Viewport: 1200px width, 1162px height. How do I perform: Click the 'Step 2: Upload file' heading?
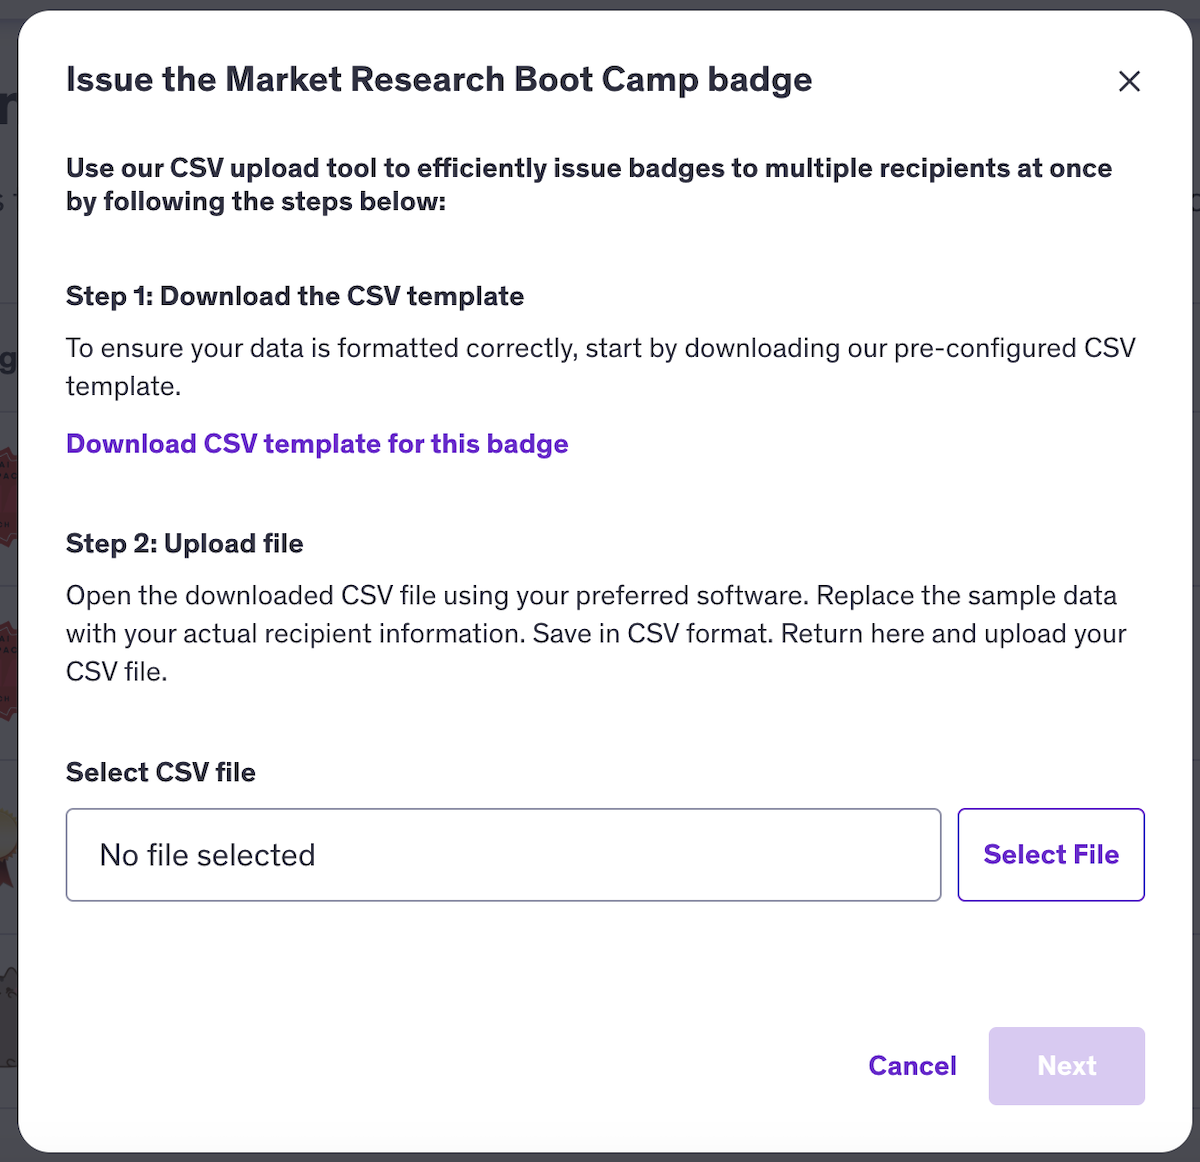pyautogui.click(x=185, y=544)
